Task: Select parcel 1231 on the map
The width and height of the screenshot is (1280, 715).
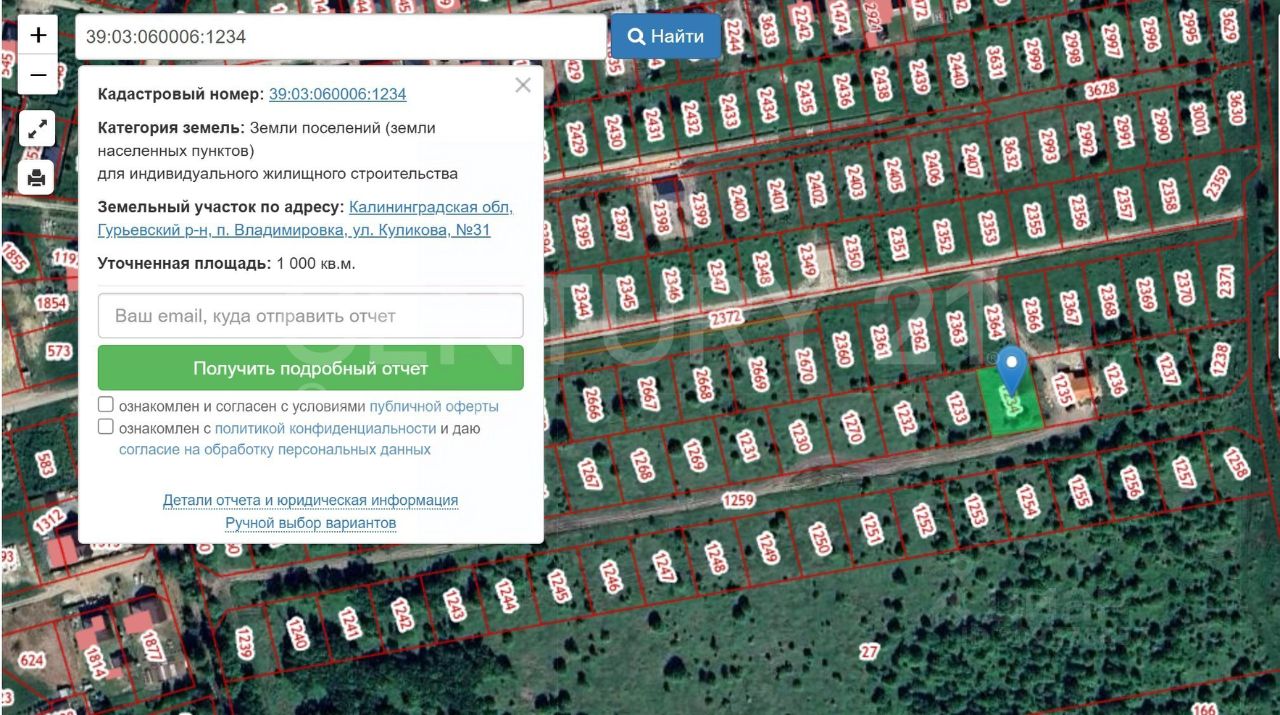Action: [746, 445]
